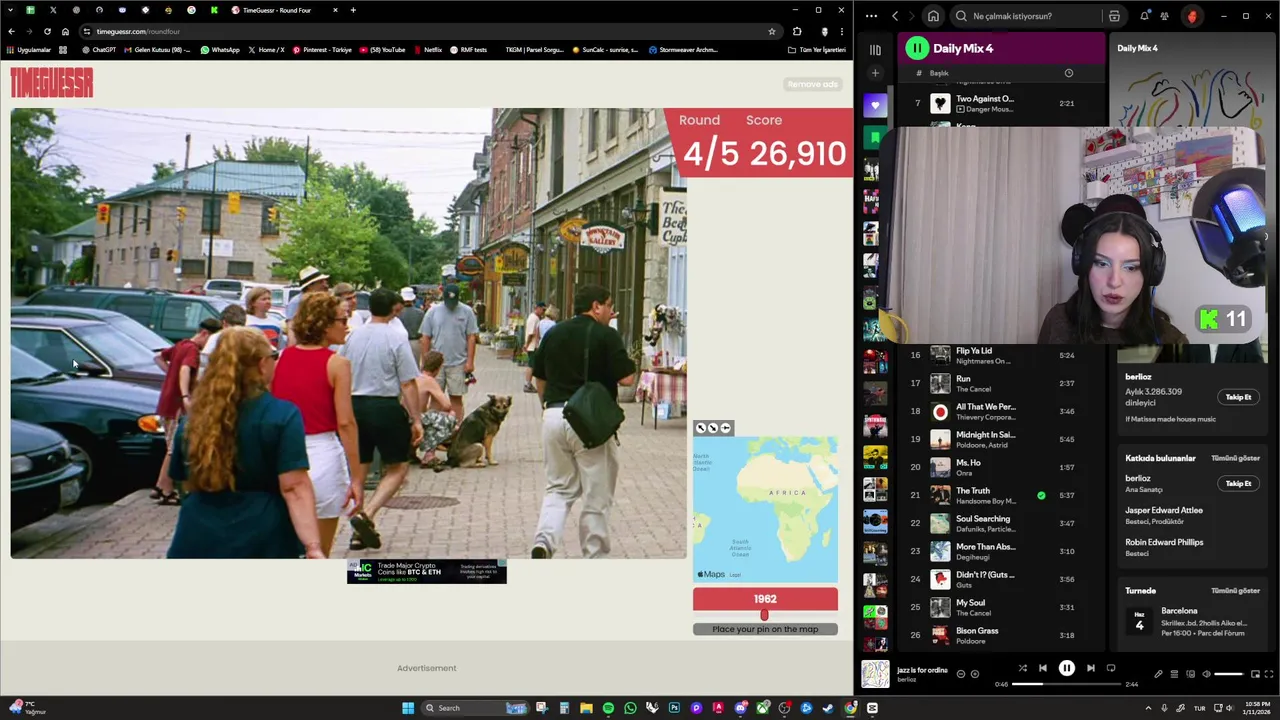Image resolution: width=1280 pixels, height=720 pixels.
Task: Click the address bar timeguessr.com
Action: tap(420, 31)
